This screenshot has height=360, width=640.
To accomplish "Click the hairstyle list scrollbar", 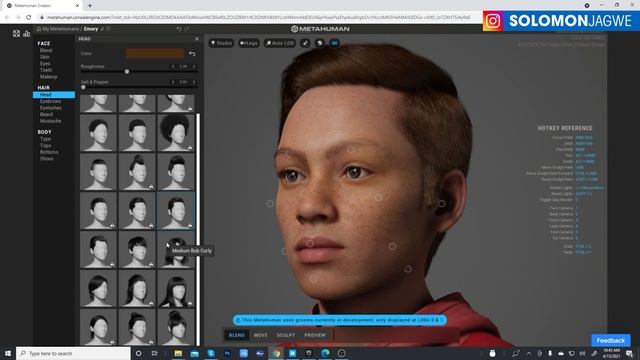I will click(198, 229).
